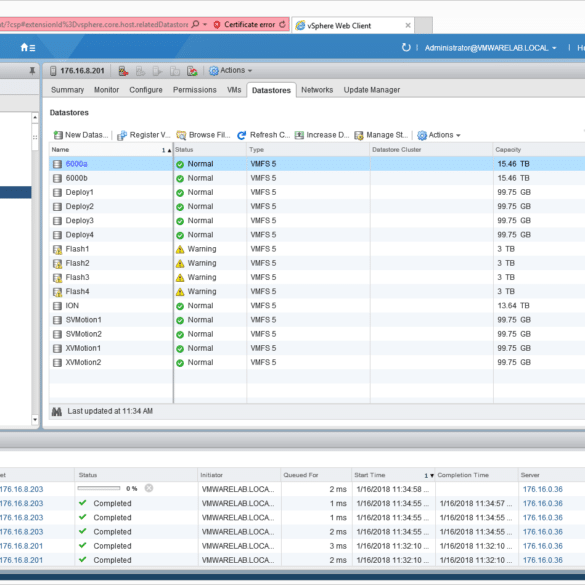Switch to the VMs tab

(x=234, y=90)
